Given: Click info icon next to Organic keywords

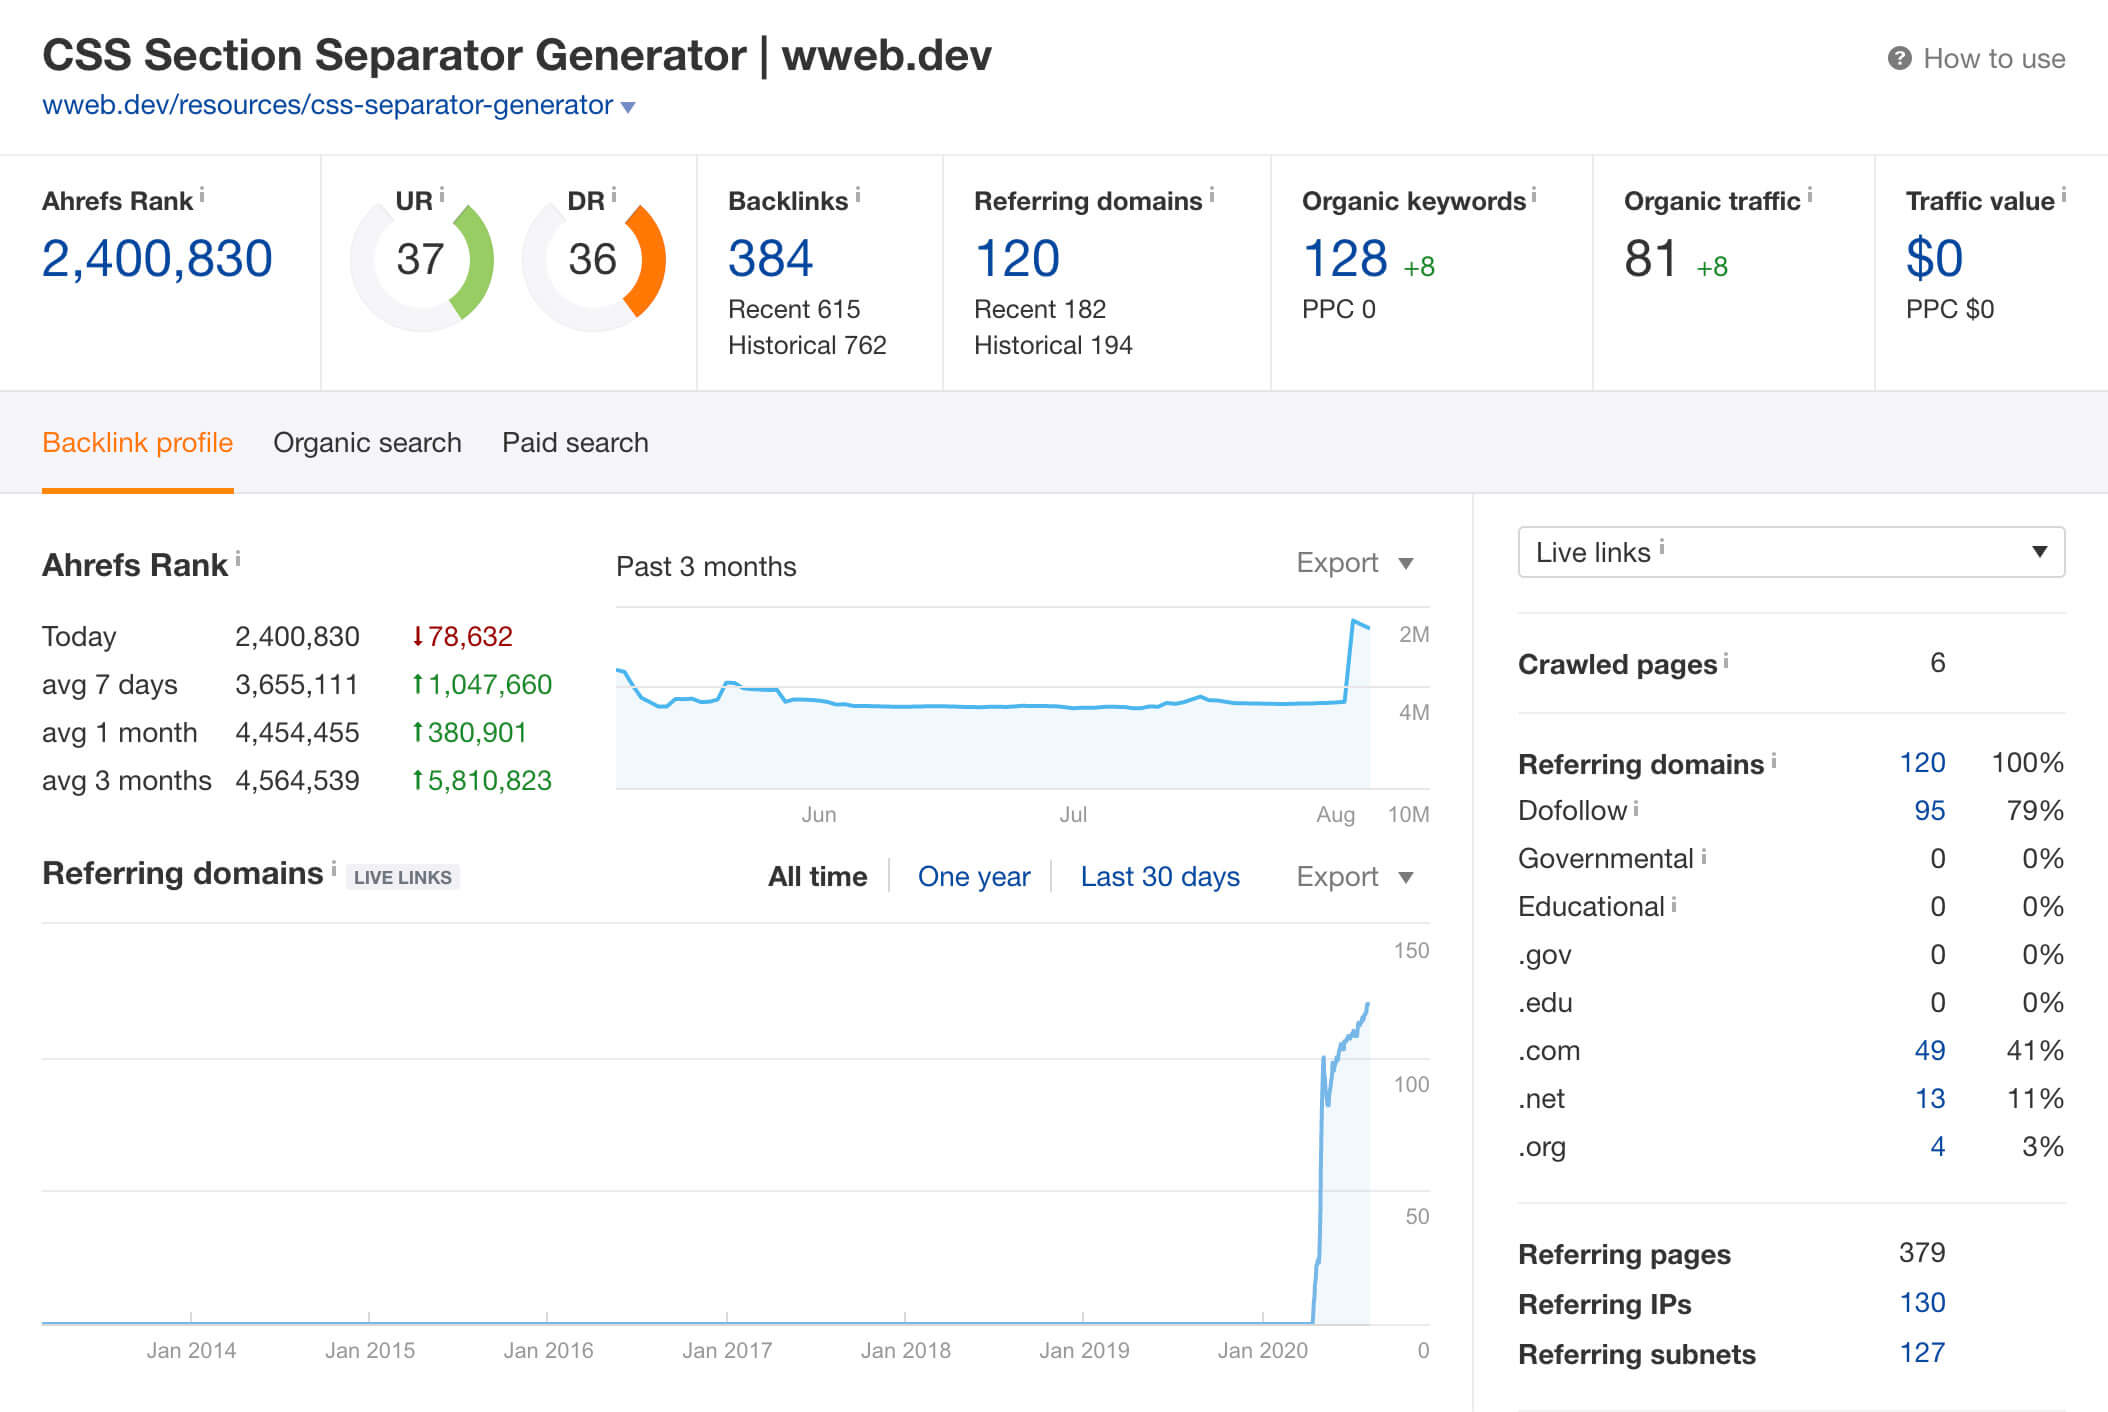Looking at the screenshot, I should tap(1534, 195).
